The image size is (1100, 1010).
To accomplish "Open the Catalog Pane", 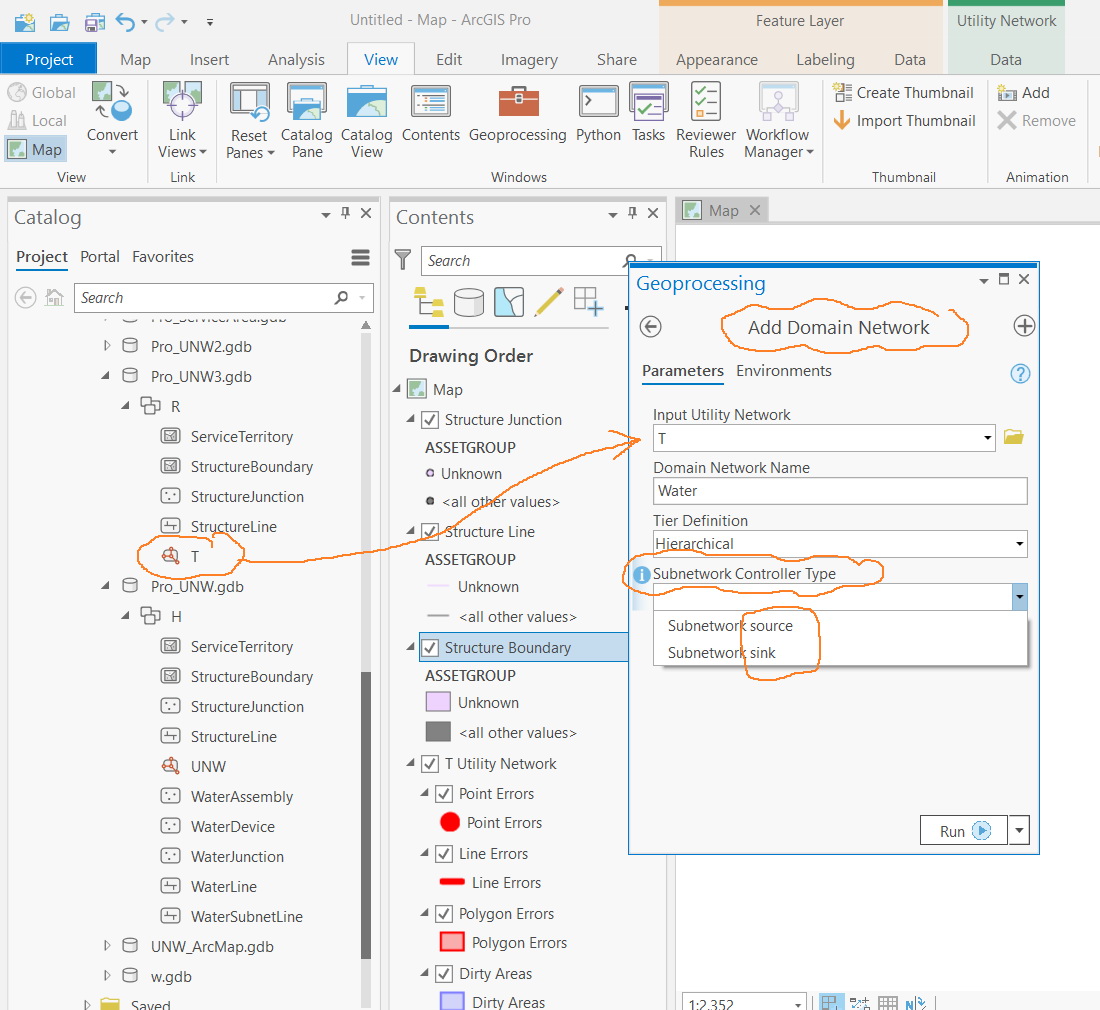I will pyautogui.click(x=307, y=121).
